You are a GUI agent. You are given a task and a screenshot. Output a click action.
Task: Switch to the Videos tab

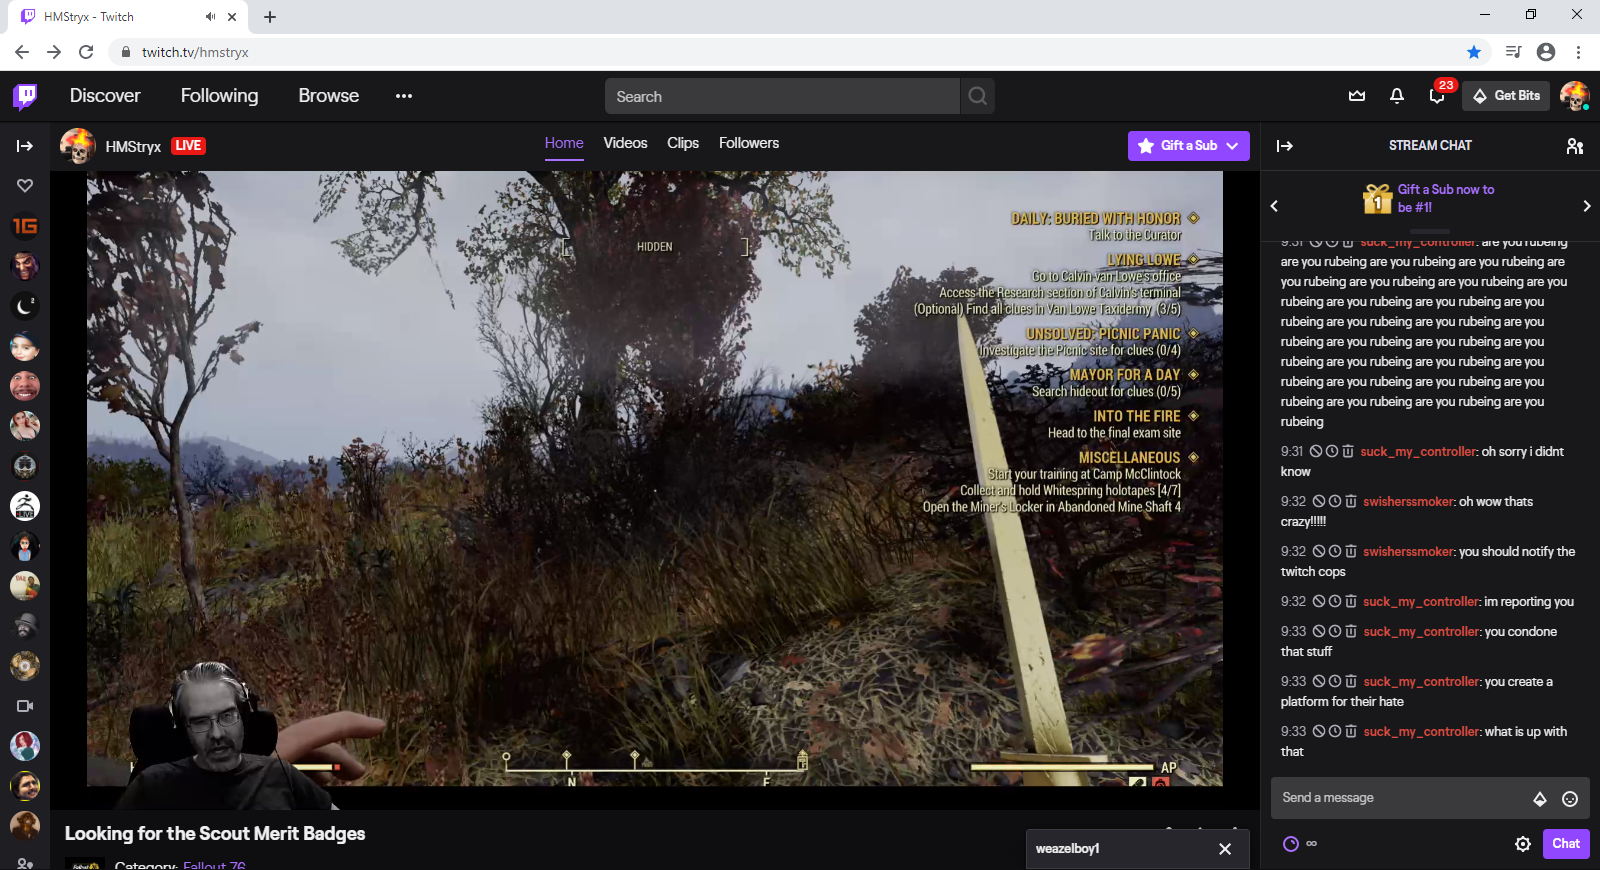[625, 143]
